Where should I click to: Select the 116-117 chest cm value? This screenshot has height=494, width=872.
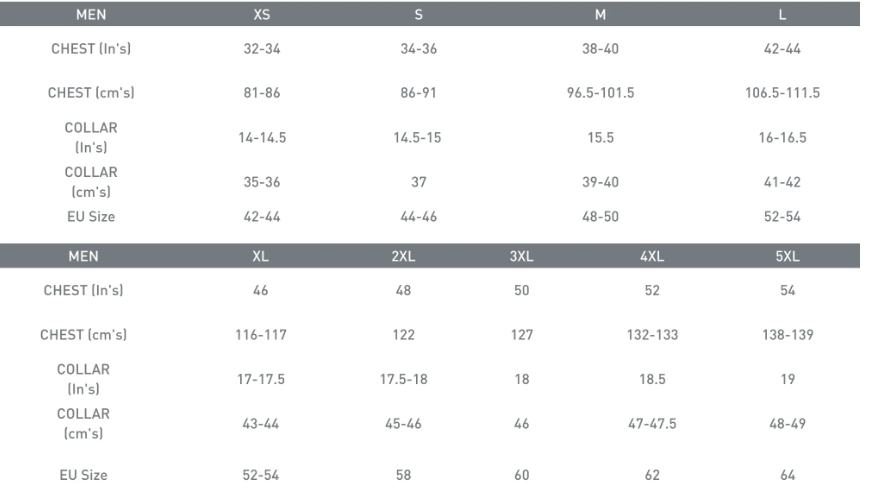(261, 335)
